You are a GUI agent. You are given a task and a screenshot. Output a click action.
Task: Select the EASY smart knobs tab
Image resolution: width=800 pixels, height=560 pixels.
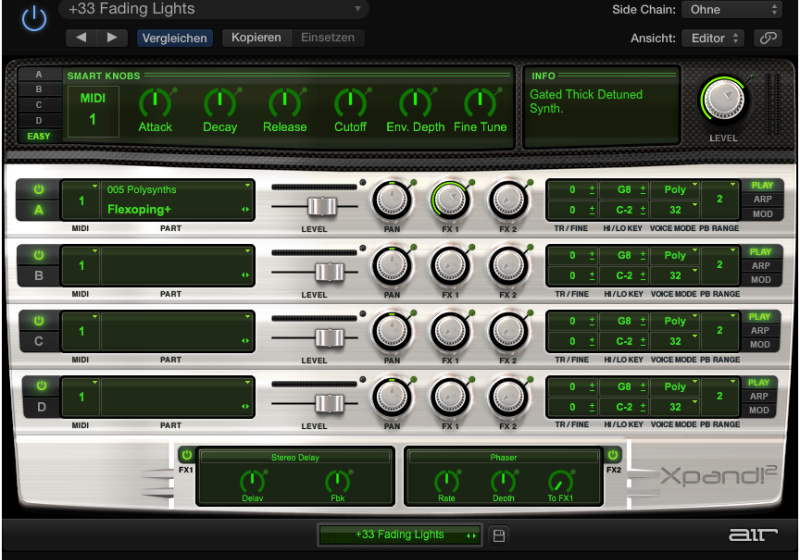pyautogui.click(x=39, y=136)
